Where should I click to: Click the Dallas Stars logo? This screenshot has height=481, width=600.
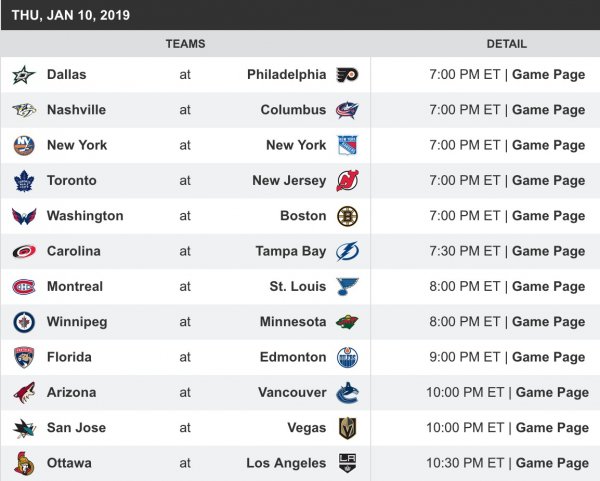click(x=23, y=75)
